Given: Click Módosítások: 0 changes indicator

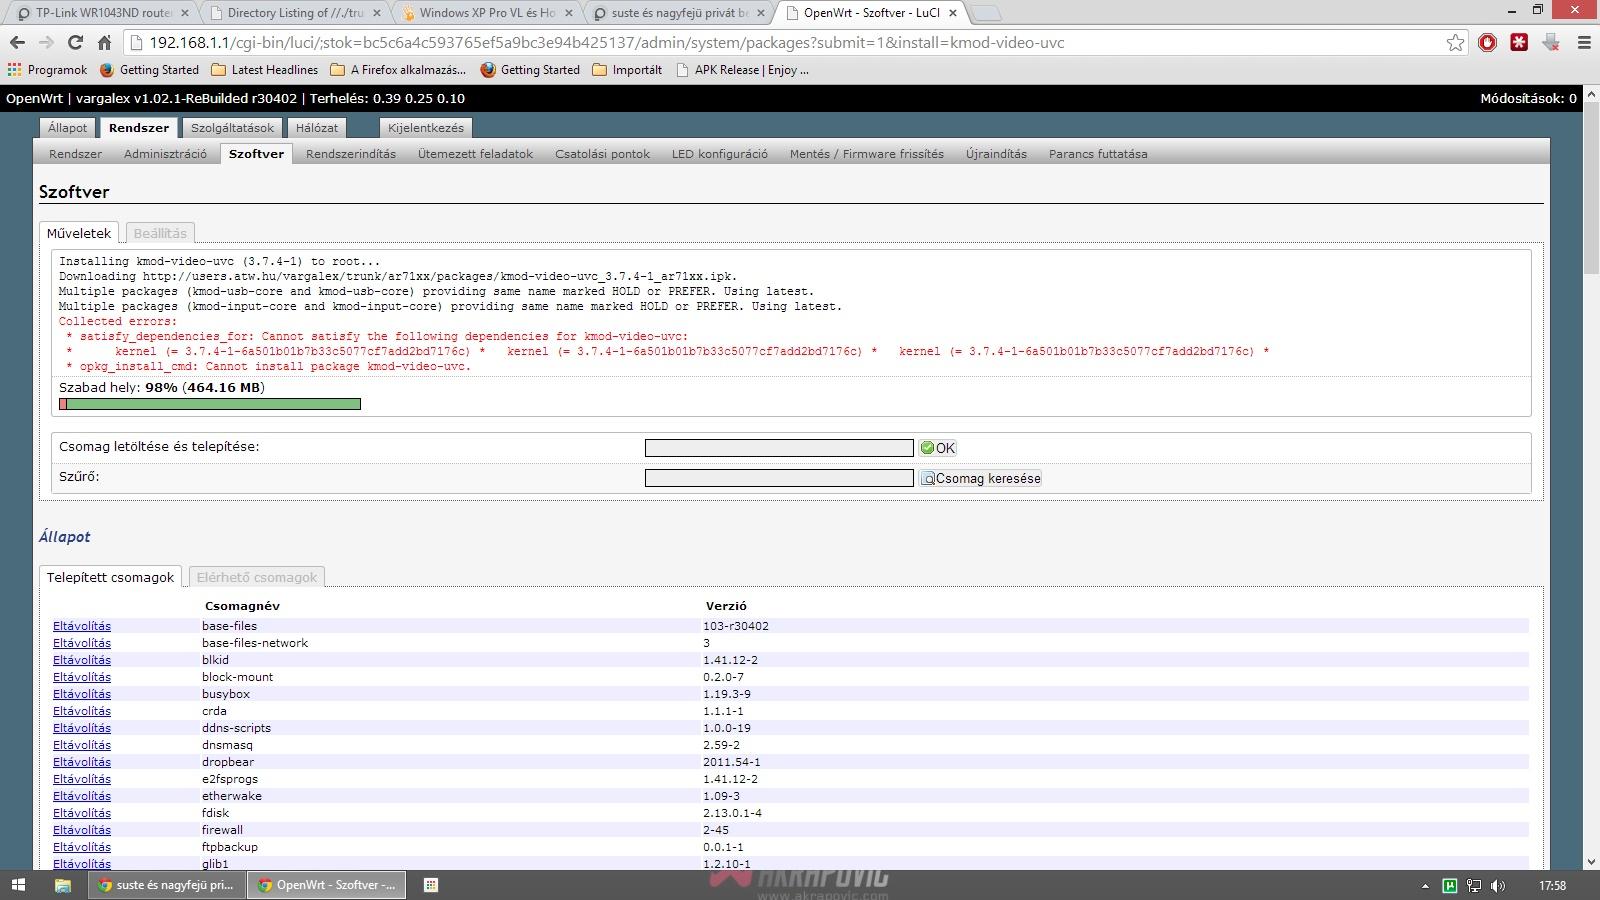Looking at the screenshot, I should click(1528, 98).
